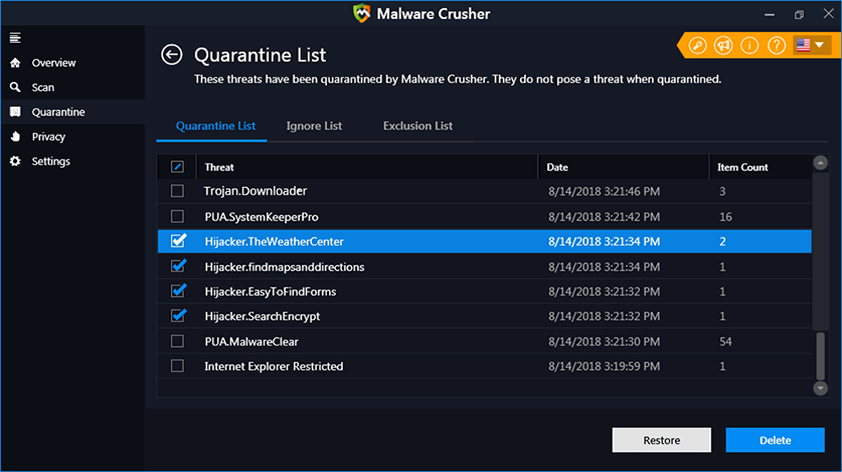Open the Privacy menu item
842x472 pixels.
[x=48, y=136]
